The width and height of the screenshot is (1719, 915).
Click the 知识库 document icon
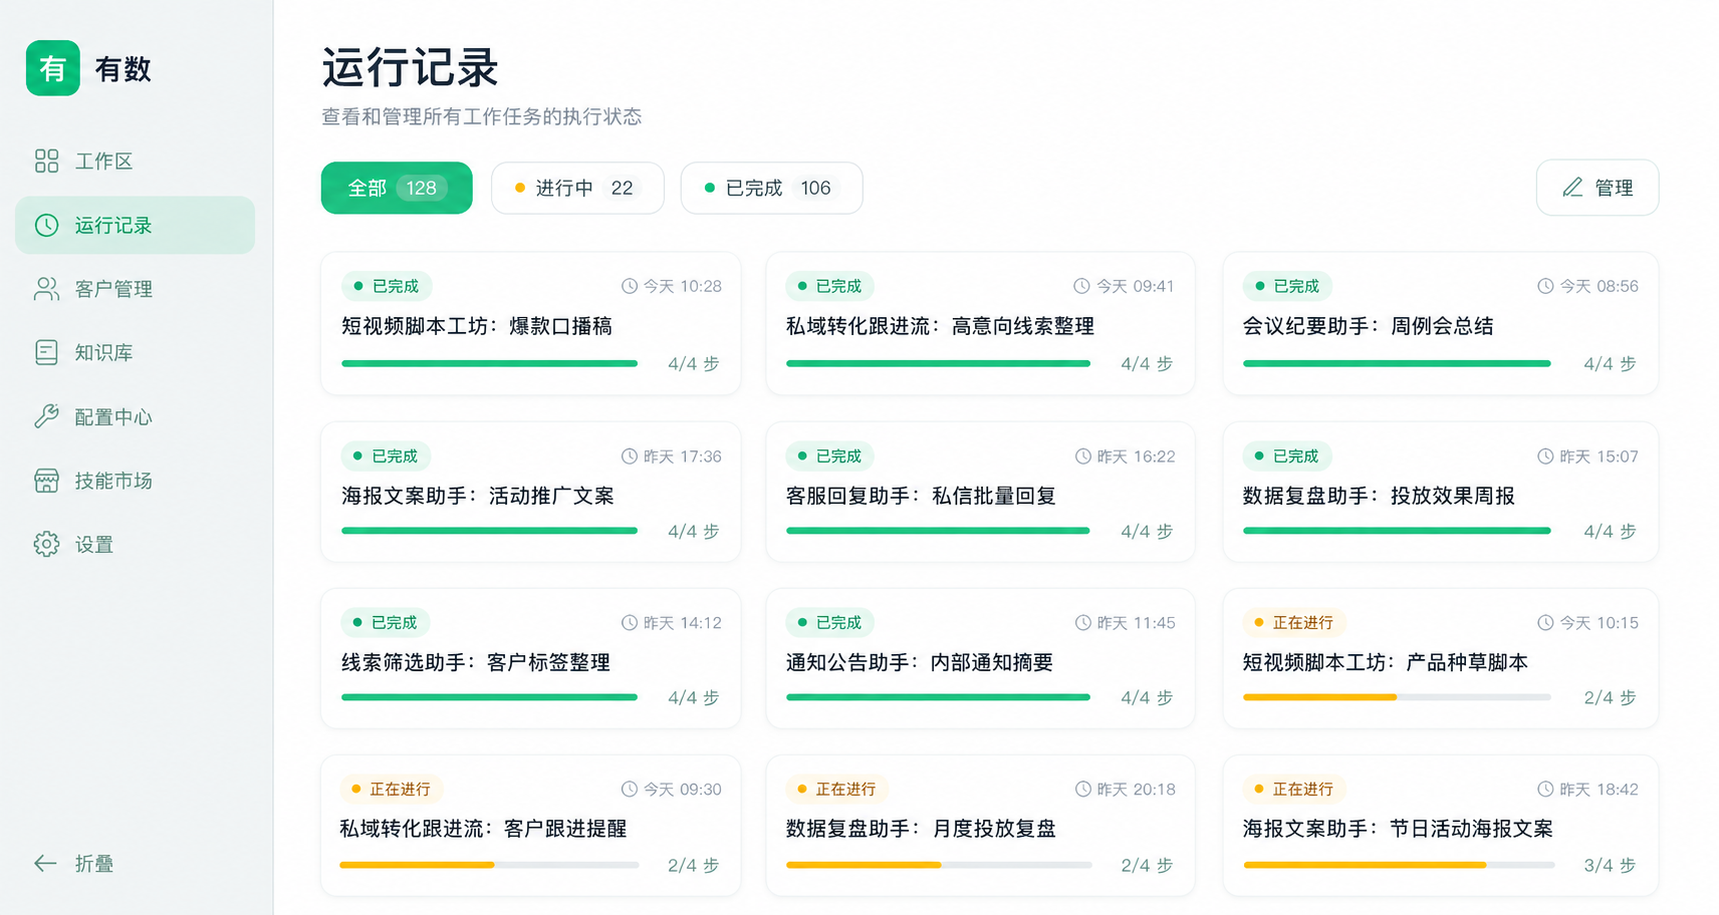point(46,352)
